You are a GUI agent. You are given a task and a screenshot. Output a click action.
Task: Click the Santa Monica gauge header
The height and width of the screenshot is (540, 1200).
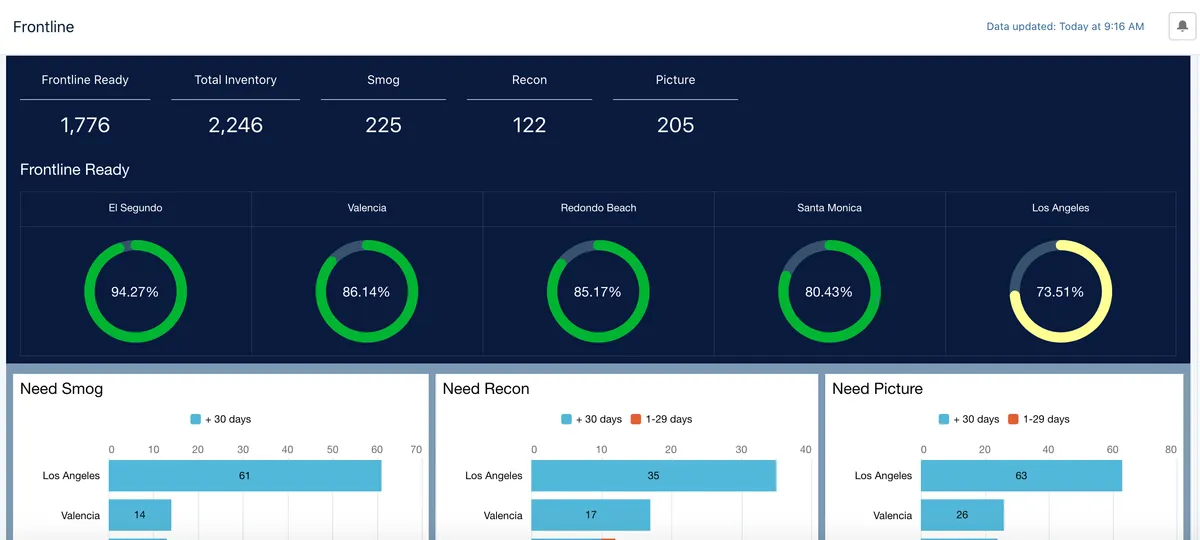(829, 208)
